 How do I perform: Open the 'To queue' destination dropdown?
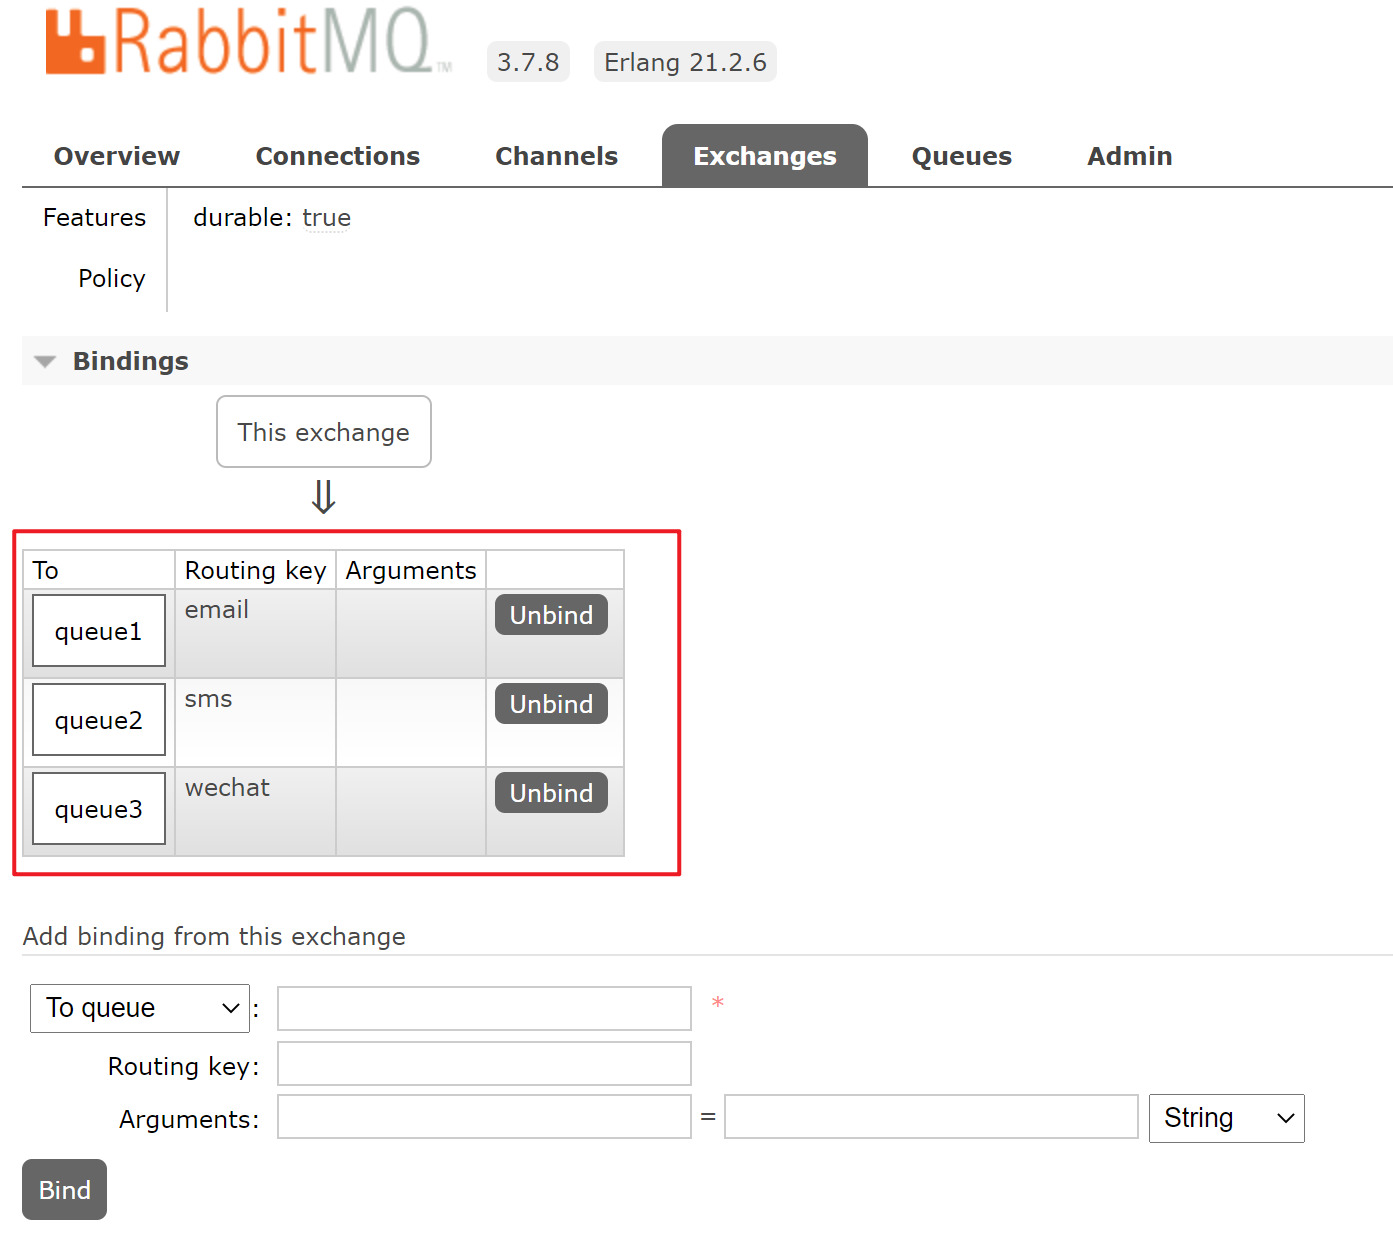(139, 1008)
